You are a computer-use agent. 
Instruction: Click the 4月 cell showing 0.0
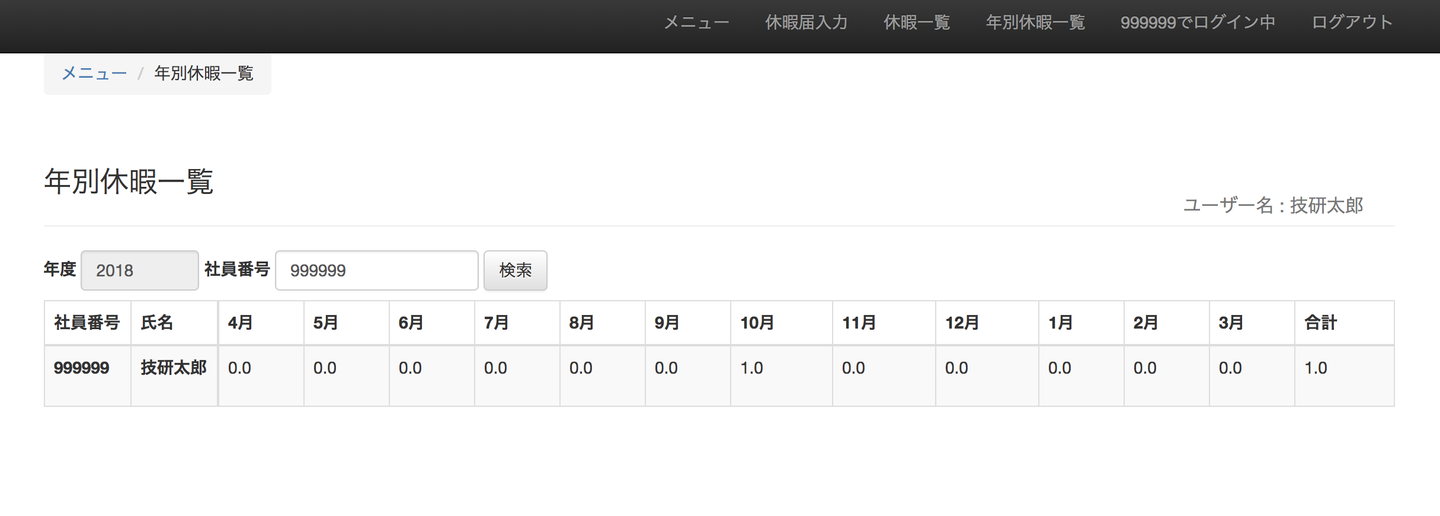[x=239, y=368]
